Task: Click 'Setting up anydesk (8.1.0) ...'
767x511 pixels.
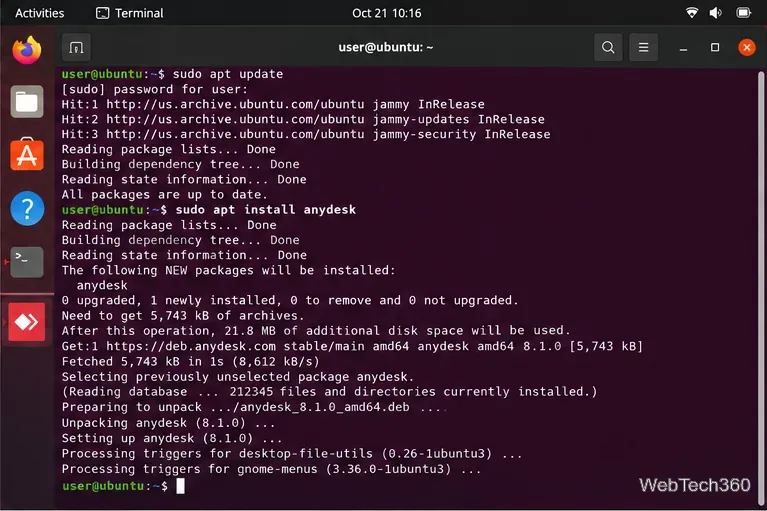Action: pyautogui.click(x=172, y=438)
